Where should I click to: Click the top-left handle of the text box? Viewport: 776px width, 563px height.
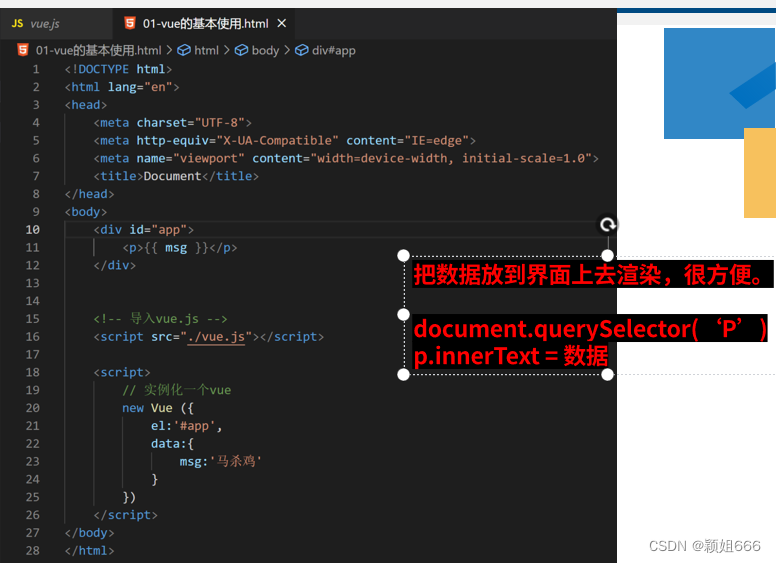tap(403, 255)
